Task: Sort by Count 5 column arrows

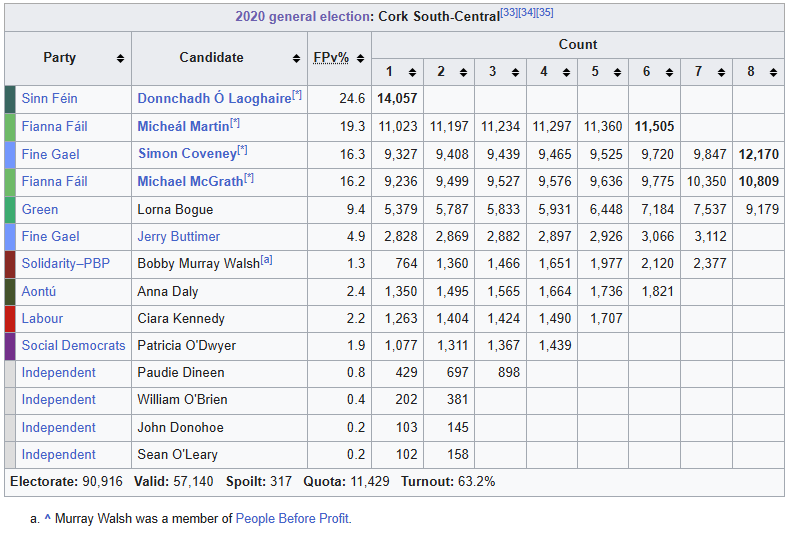Action: pyautogui.click(x=618, y=72)
